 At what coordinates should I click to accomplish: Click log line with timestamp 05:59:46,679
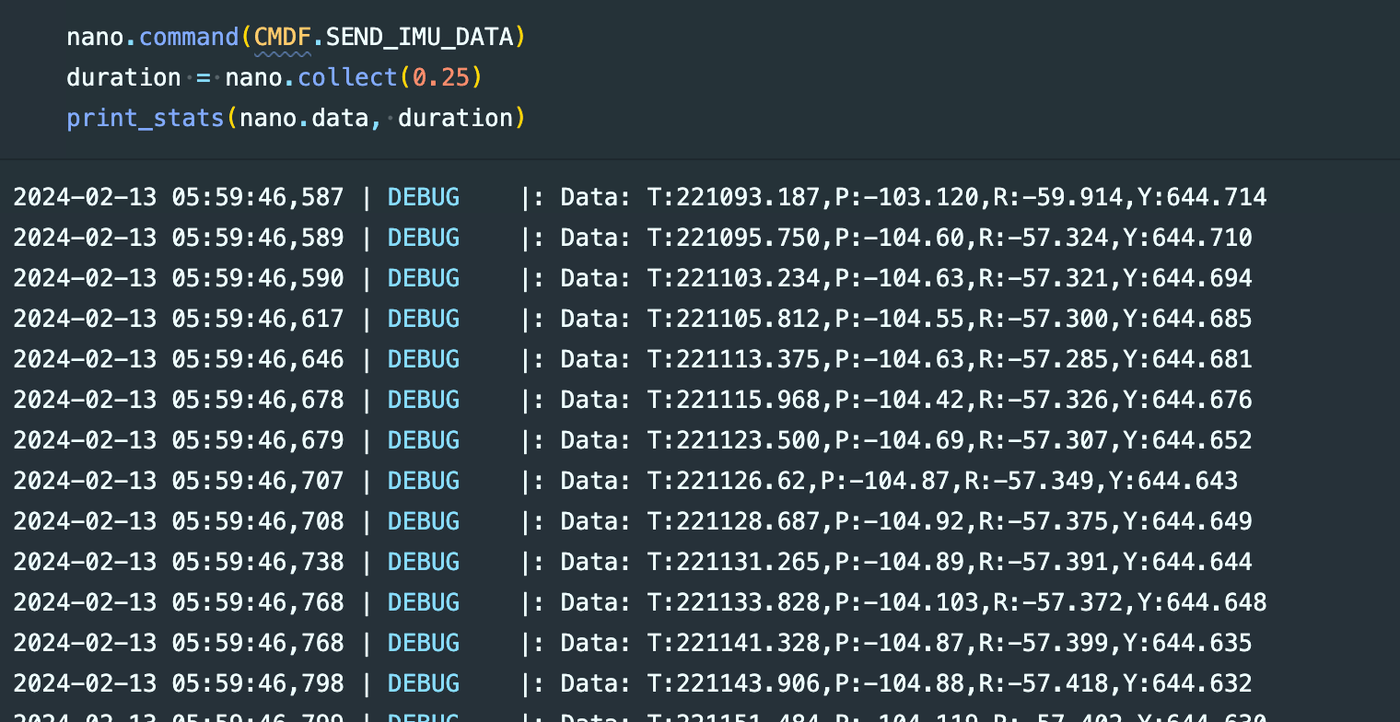click(x=633, y=440)
